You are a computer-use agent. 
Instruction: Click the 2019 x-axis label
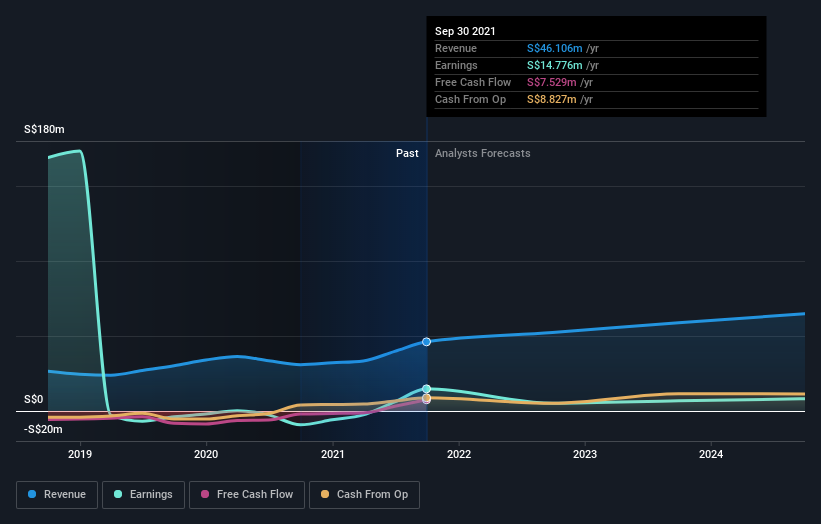(80, 454)
